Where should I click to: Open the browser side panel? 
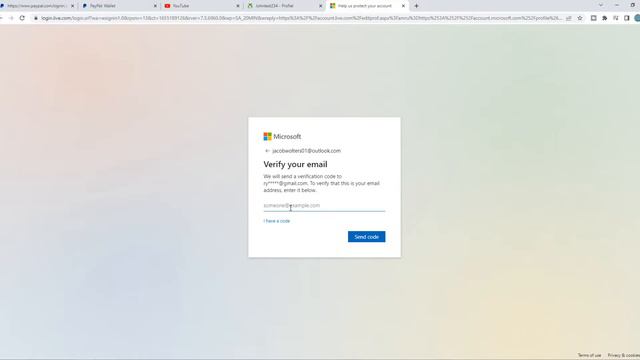(x=627, y=18)
